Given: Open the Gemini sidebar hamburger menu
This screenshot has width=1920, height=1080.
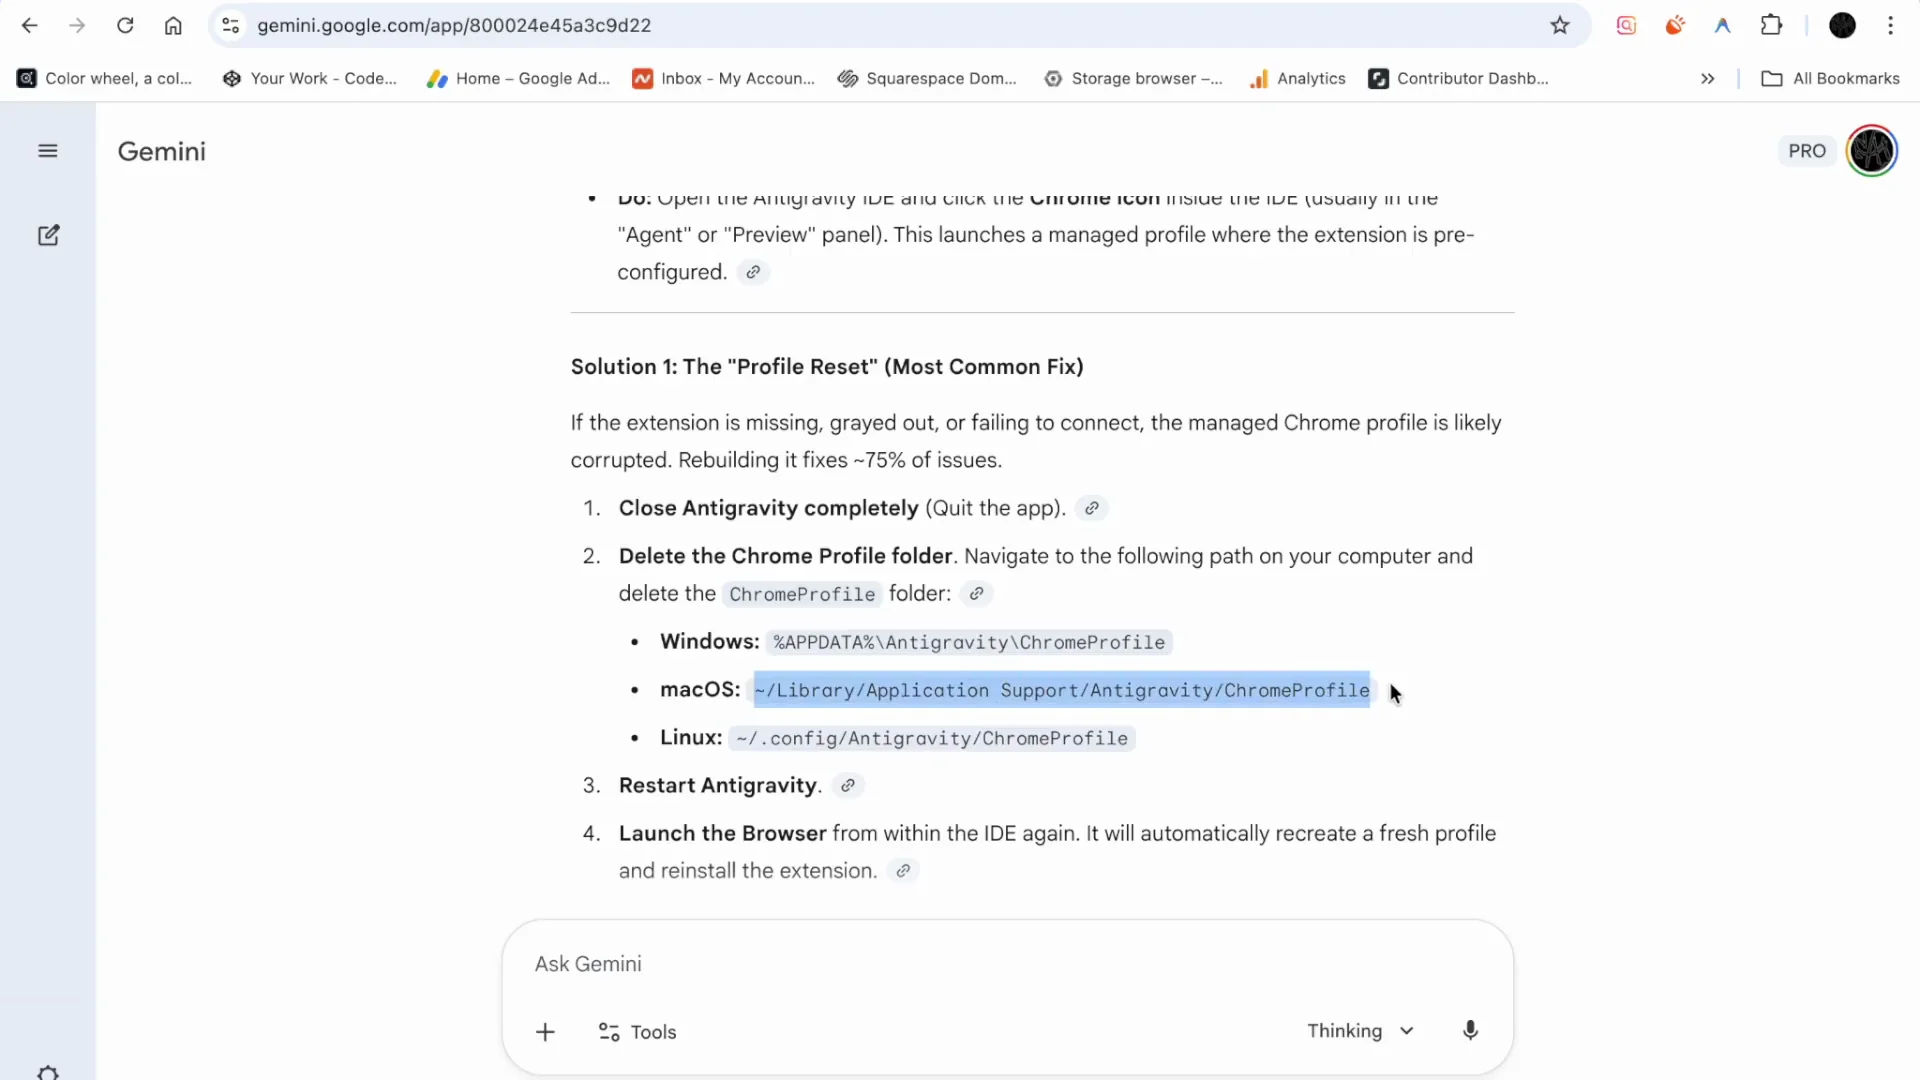Looking at the screenshot, I should click(47, 150).
